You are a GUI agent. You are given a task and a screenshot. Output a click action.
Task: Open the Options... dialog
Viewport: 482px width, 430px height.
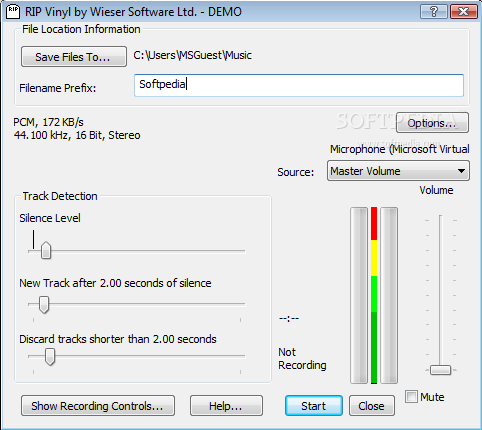[x=432, y=123]
